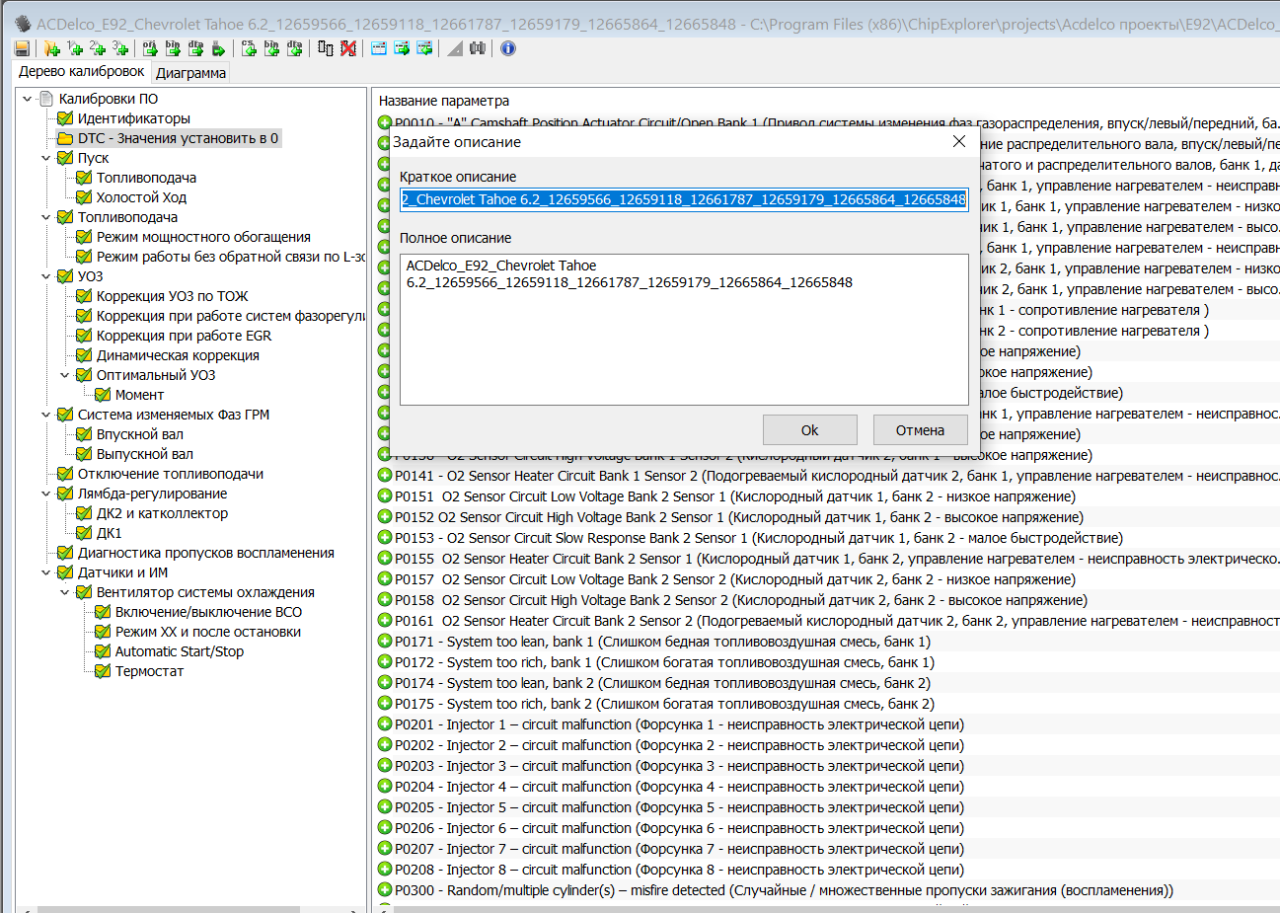Click the save project floppy disk icon
Viewport: 1280px width, 913px height.
pos(21,48)
